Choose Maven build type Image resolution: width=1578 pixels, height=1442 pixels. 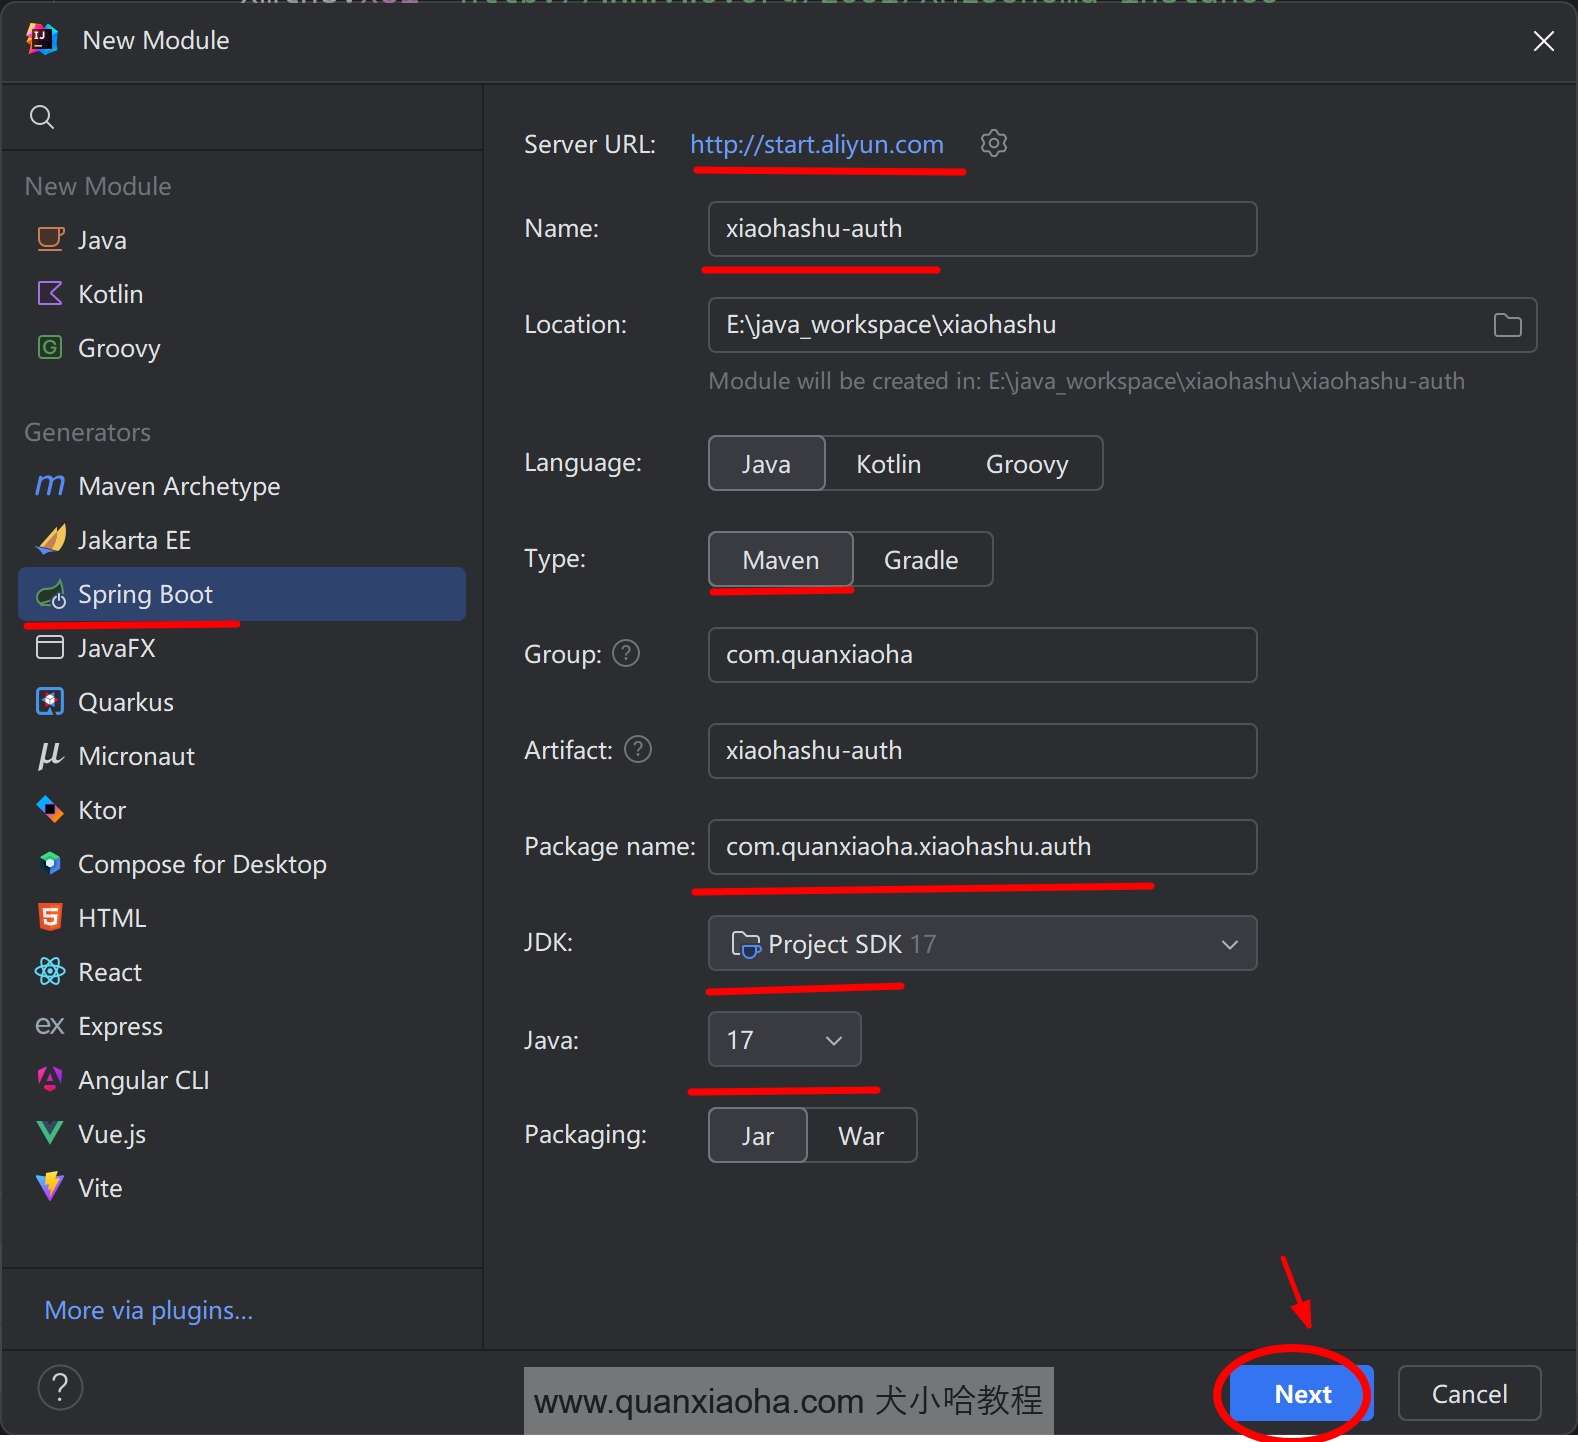tap(781, 559)
